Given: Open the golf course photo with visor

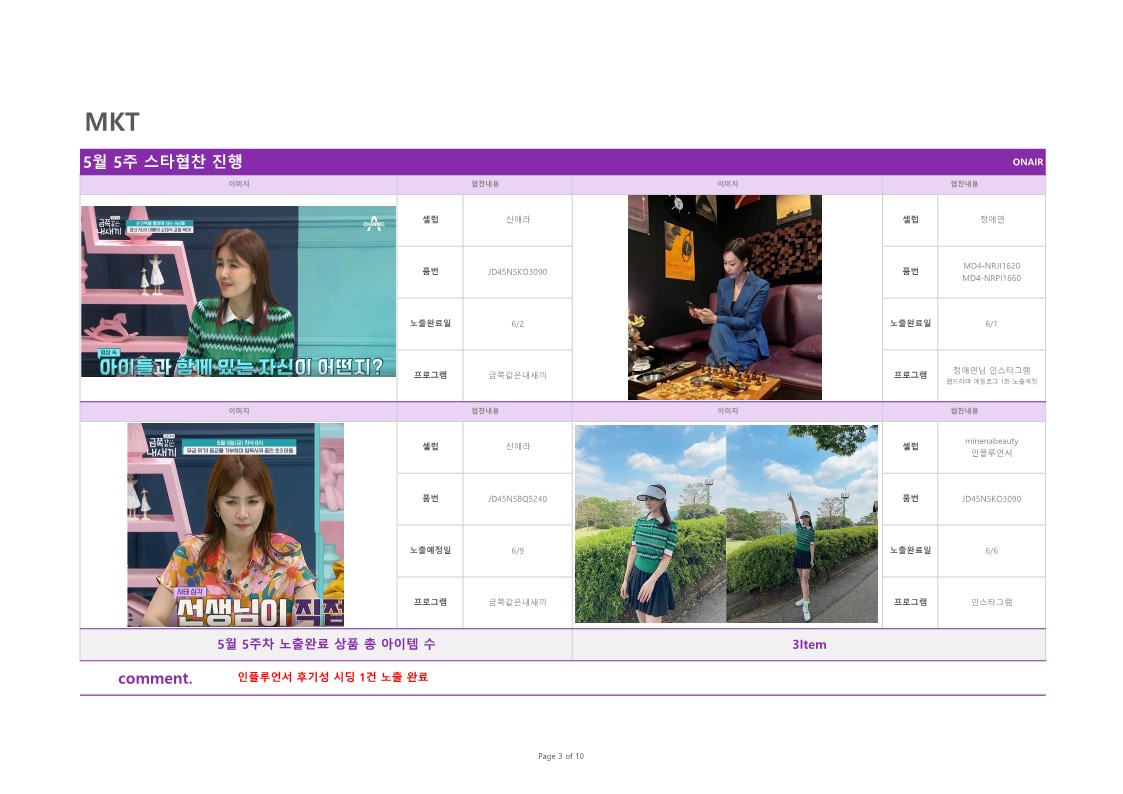Looking at the screenshot, I should 650,524.
